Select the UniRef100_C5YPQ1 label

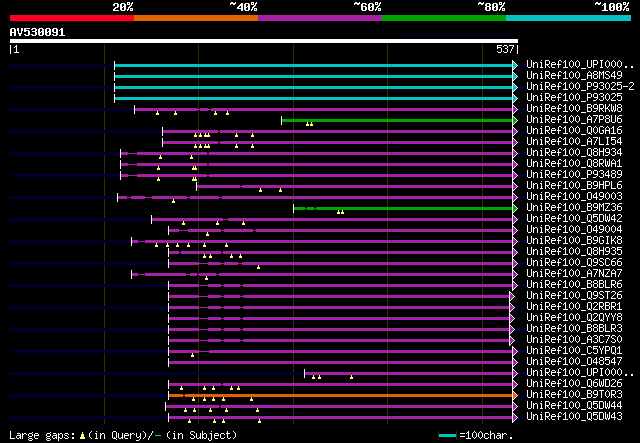pos(574,351)
